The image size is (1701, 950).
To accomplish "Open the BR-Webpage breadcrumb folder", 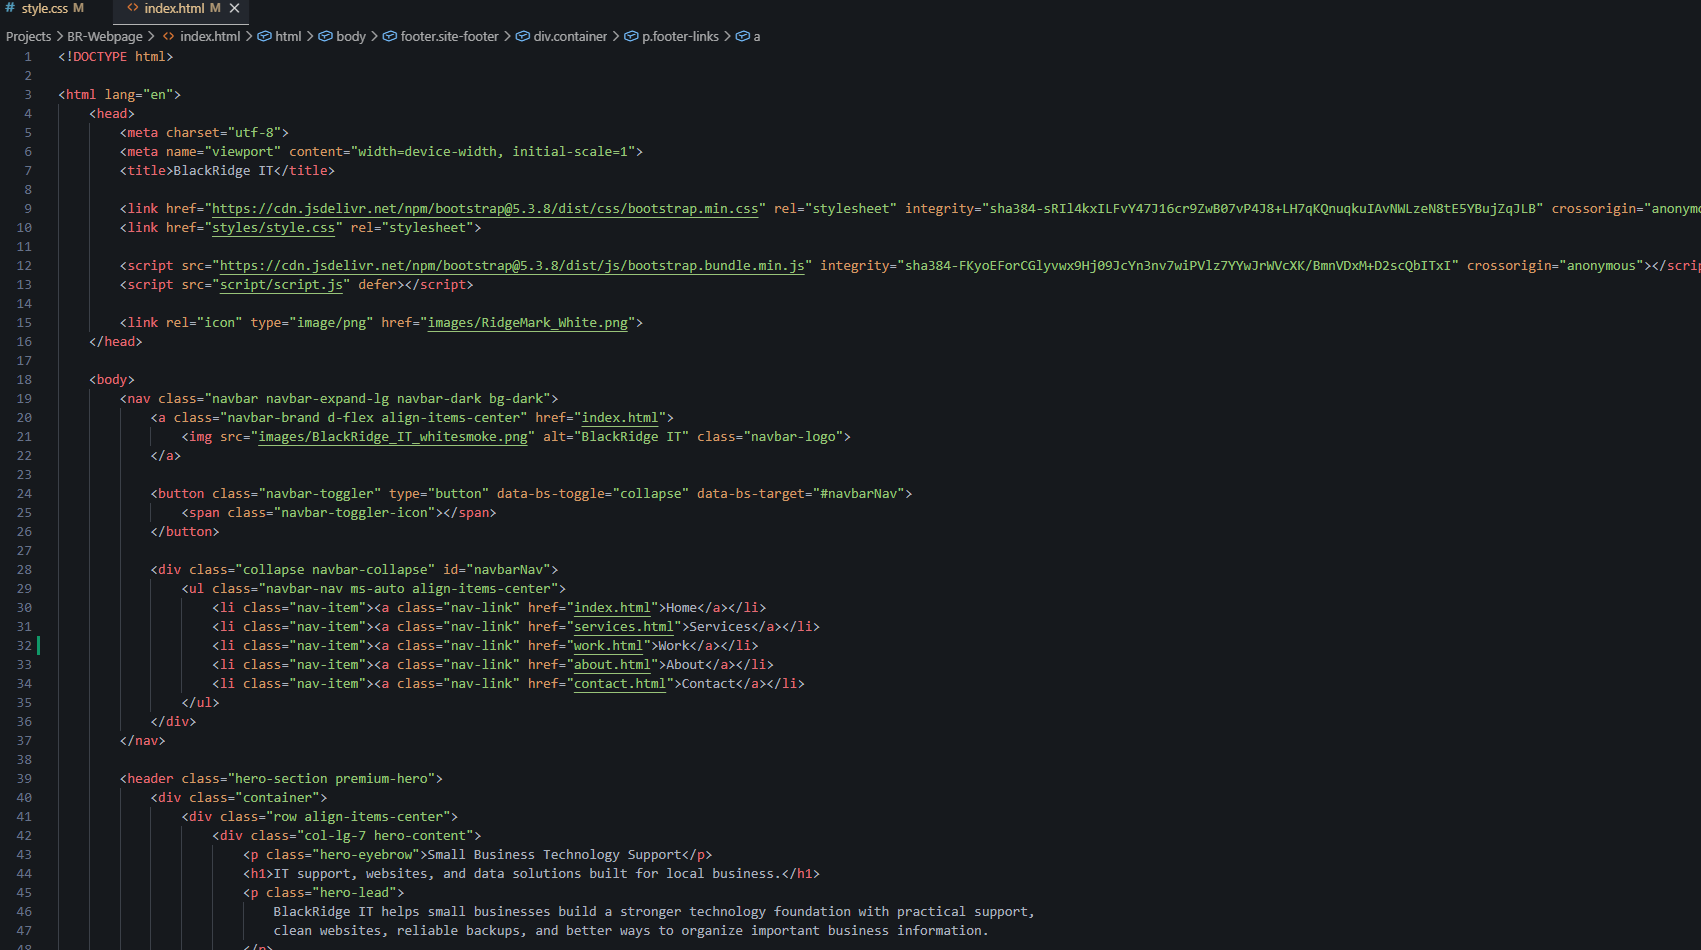I will point(105,37).
